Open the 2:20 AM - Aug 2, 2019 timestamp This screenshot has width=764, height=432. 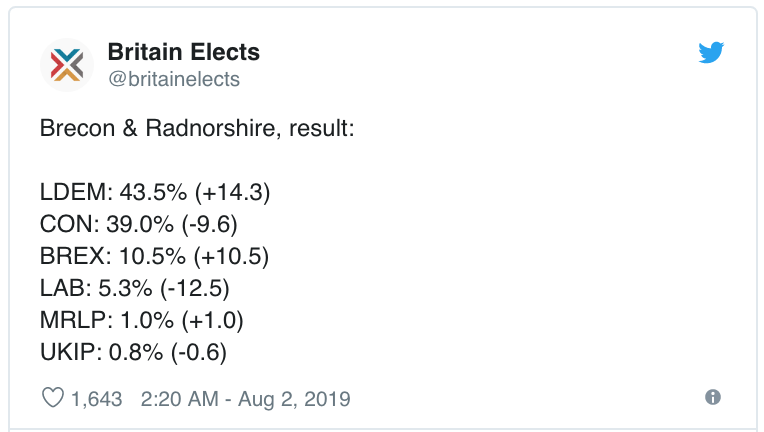pyautogui.click(x=246, y=398)
